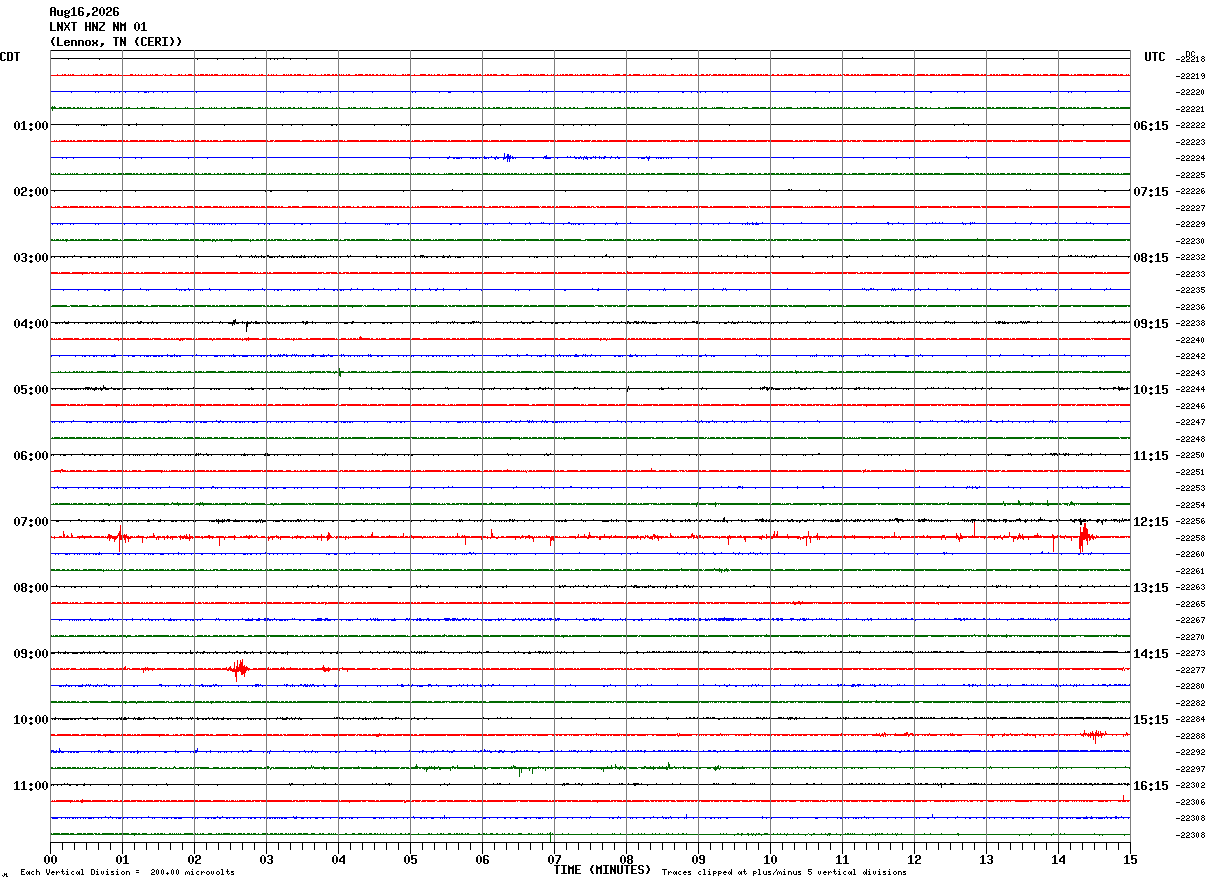Click the Lennox, TN (CERI) location text
Viewport: 1210px width, 886px height.
pos(116,42)
